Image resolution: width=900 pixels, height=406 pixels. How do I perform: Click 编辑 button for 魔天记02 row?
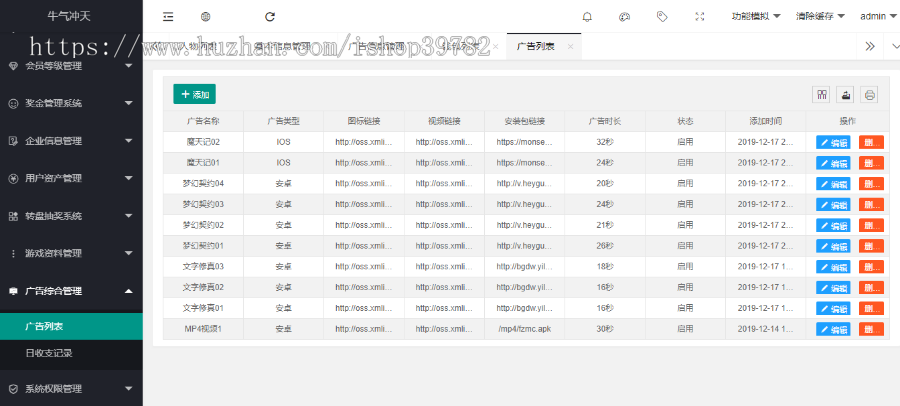833,142
